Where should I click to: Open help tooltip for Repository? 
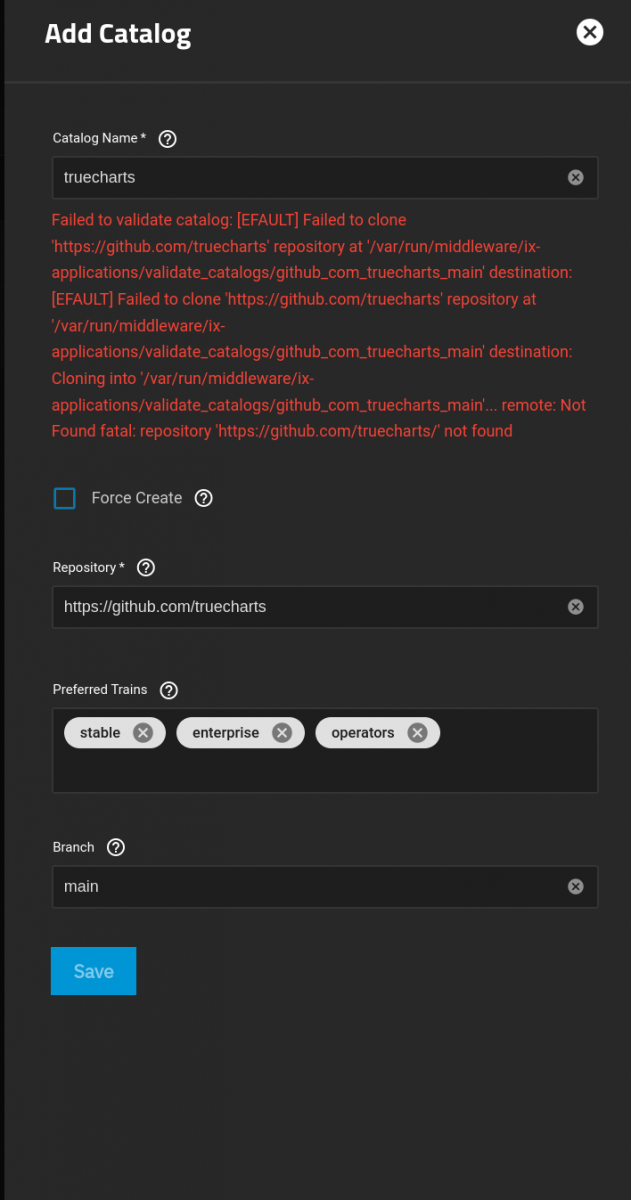[x=146, y=568]
